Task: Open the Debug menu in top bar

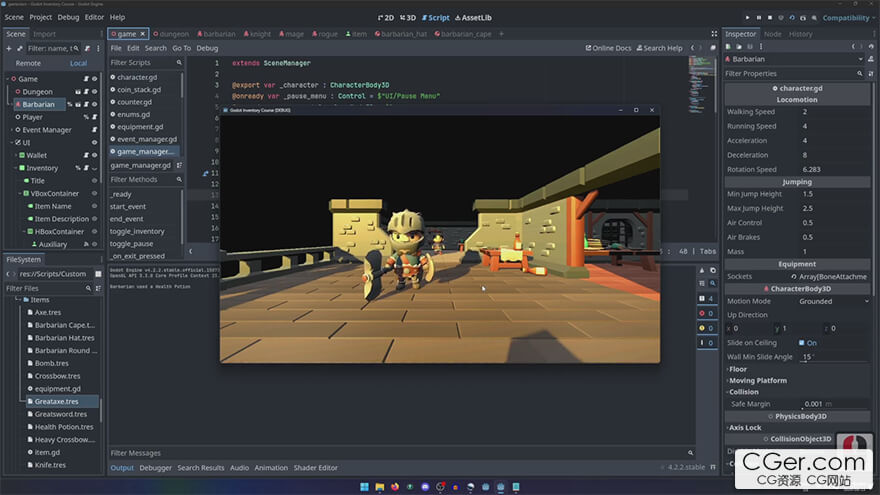Action: (x=68, y=17)
